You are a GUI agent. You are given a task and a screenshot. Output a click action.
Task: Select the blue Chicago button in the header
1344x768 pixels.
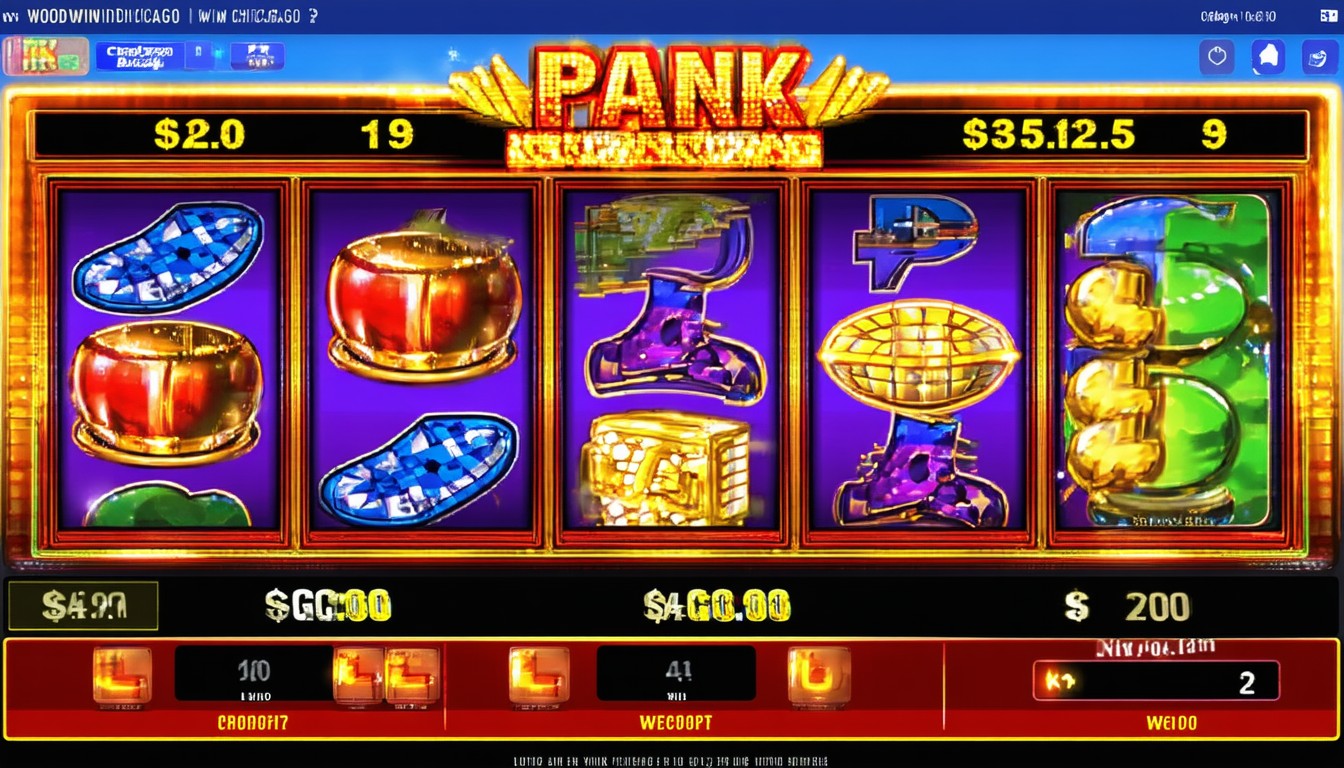[x=140, y=56]
